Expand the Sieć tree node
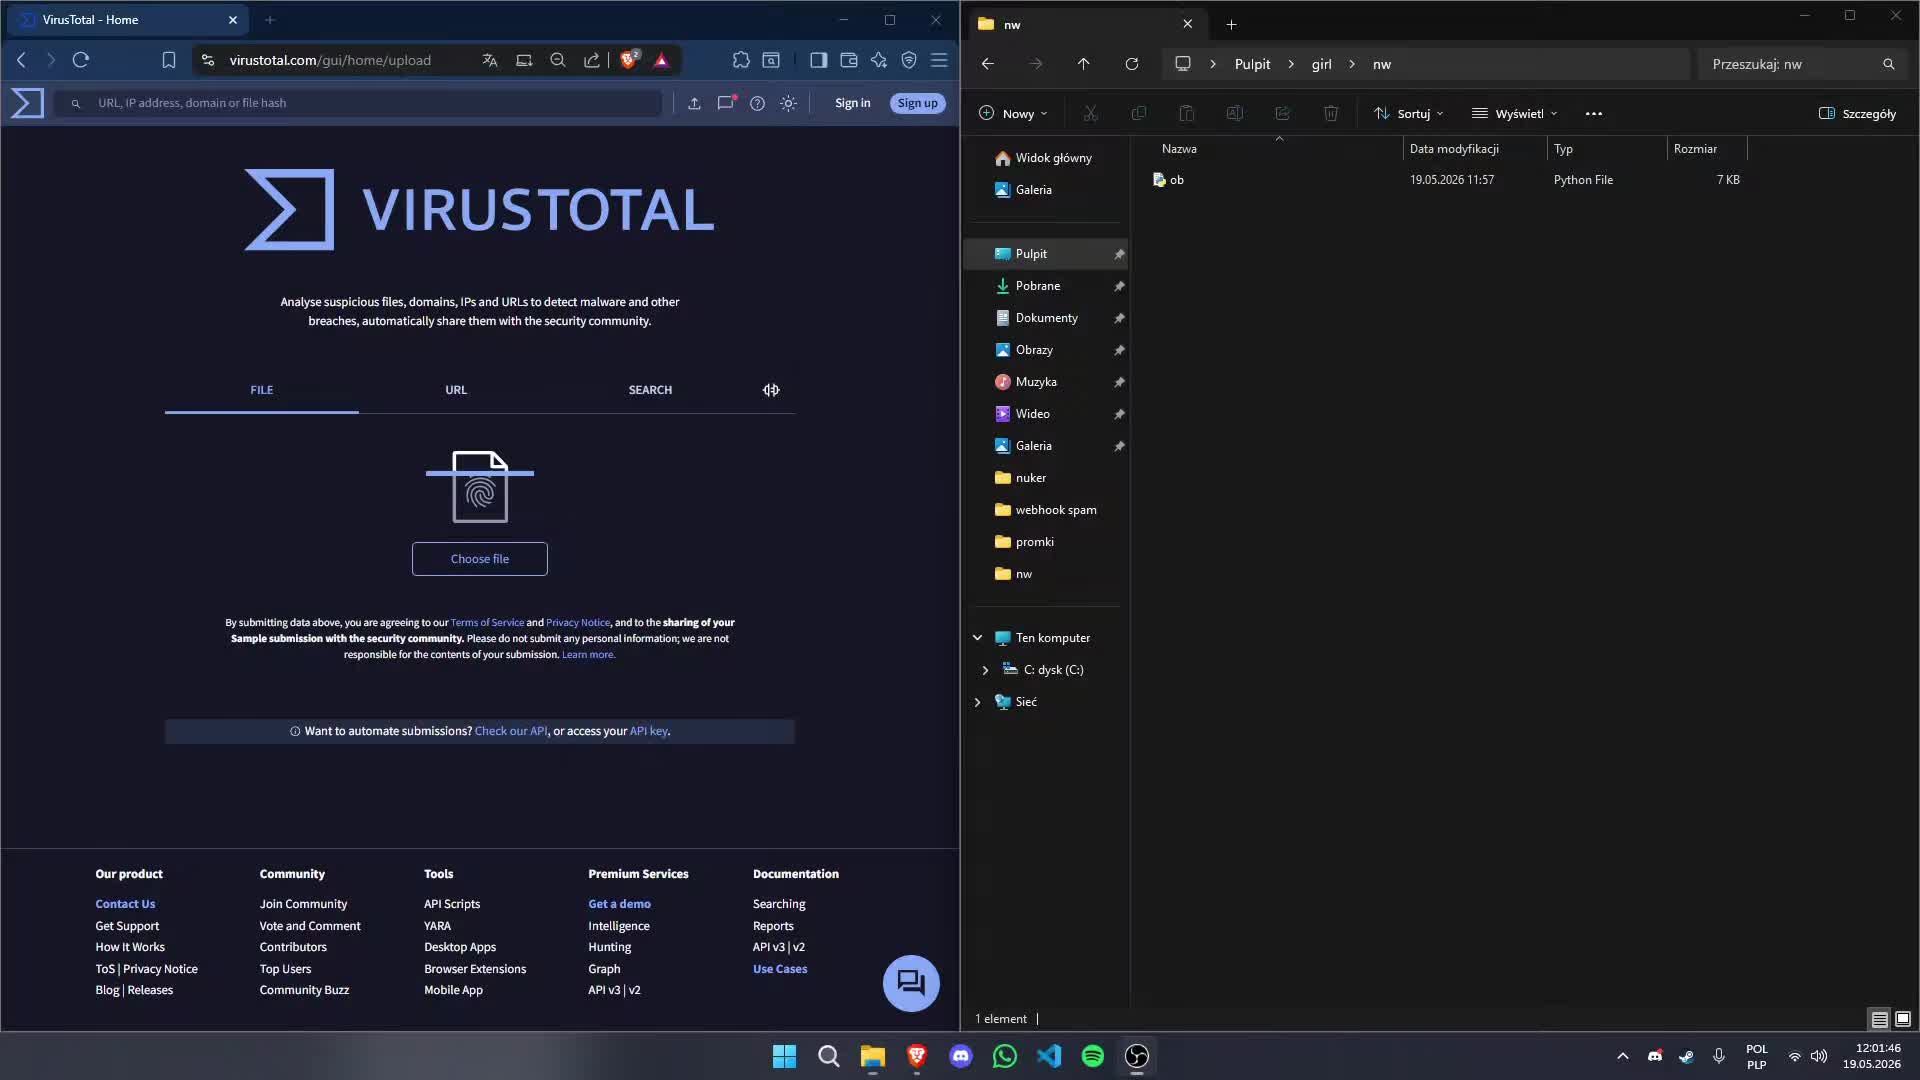 pos(978,702)
